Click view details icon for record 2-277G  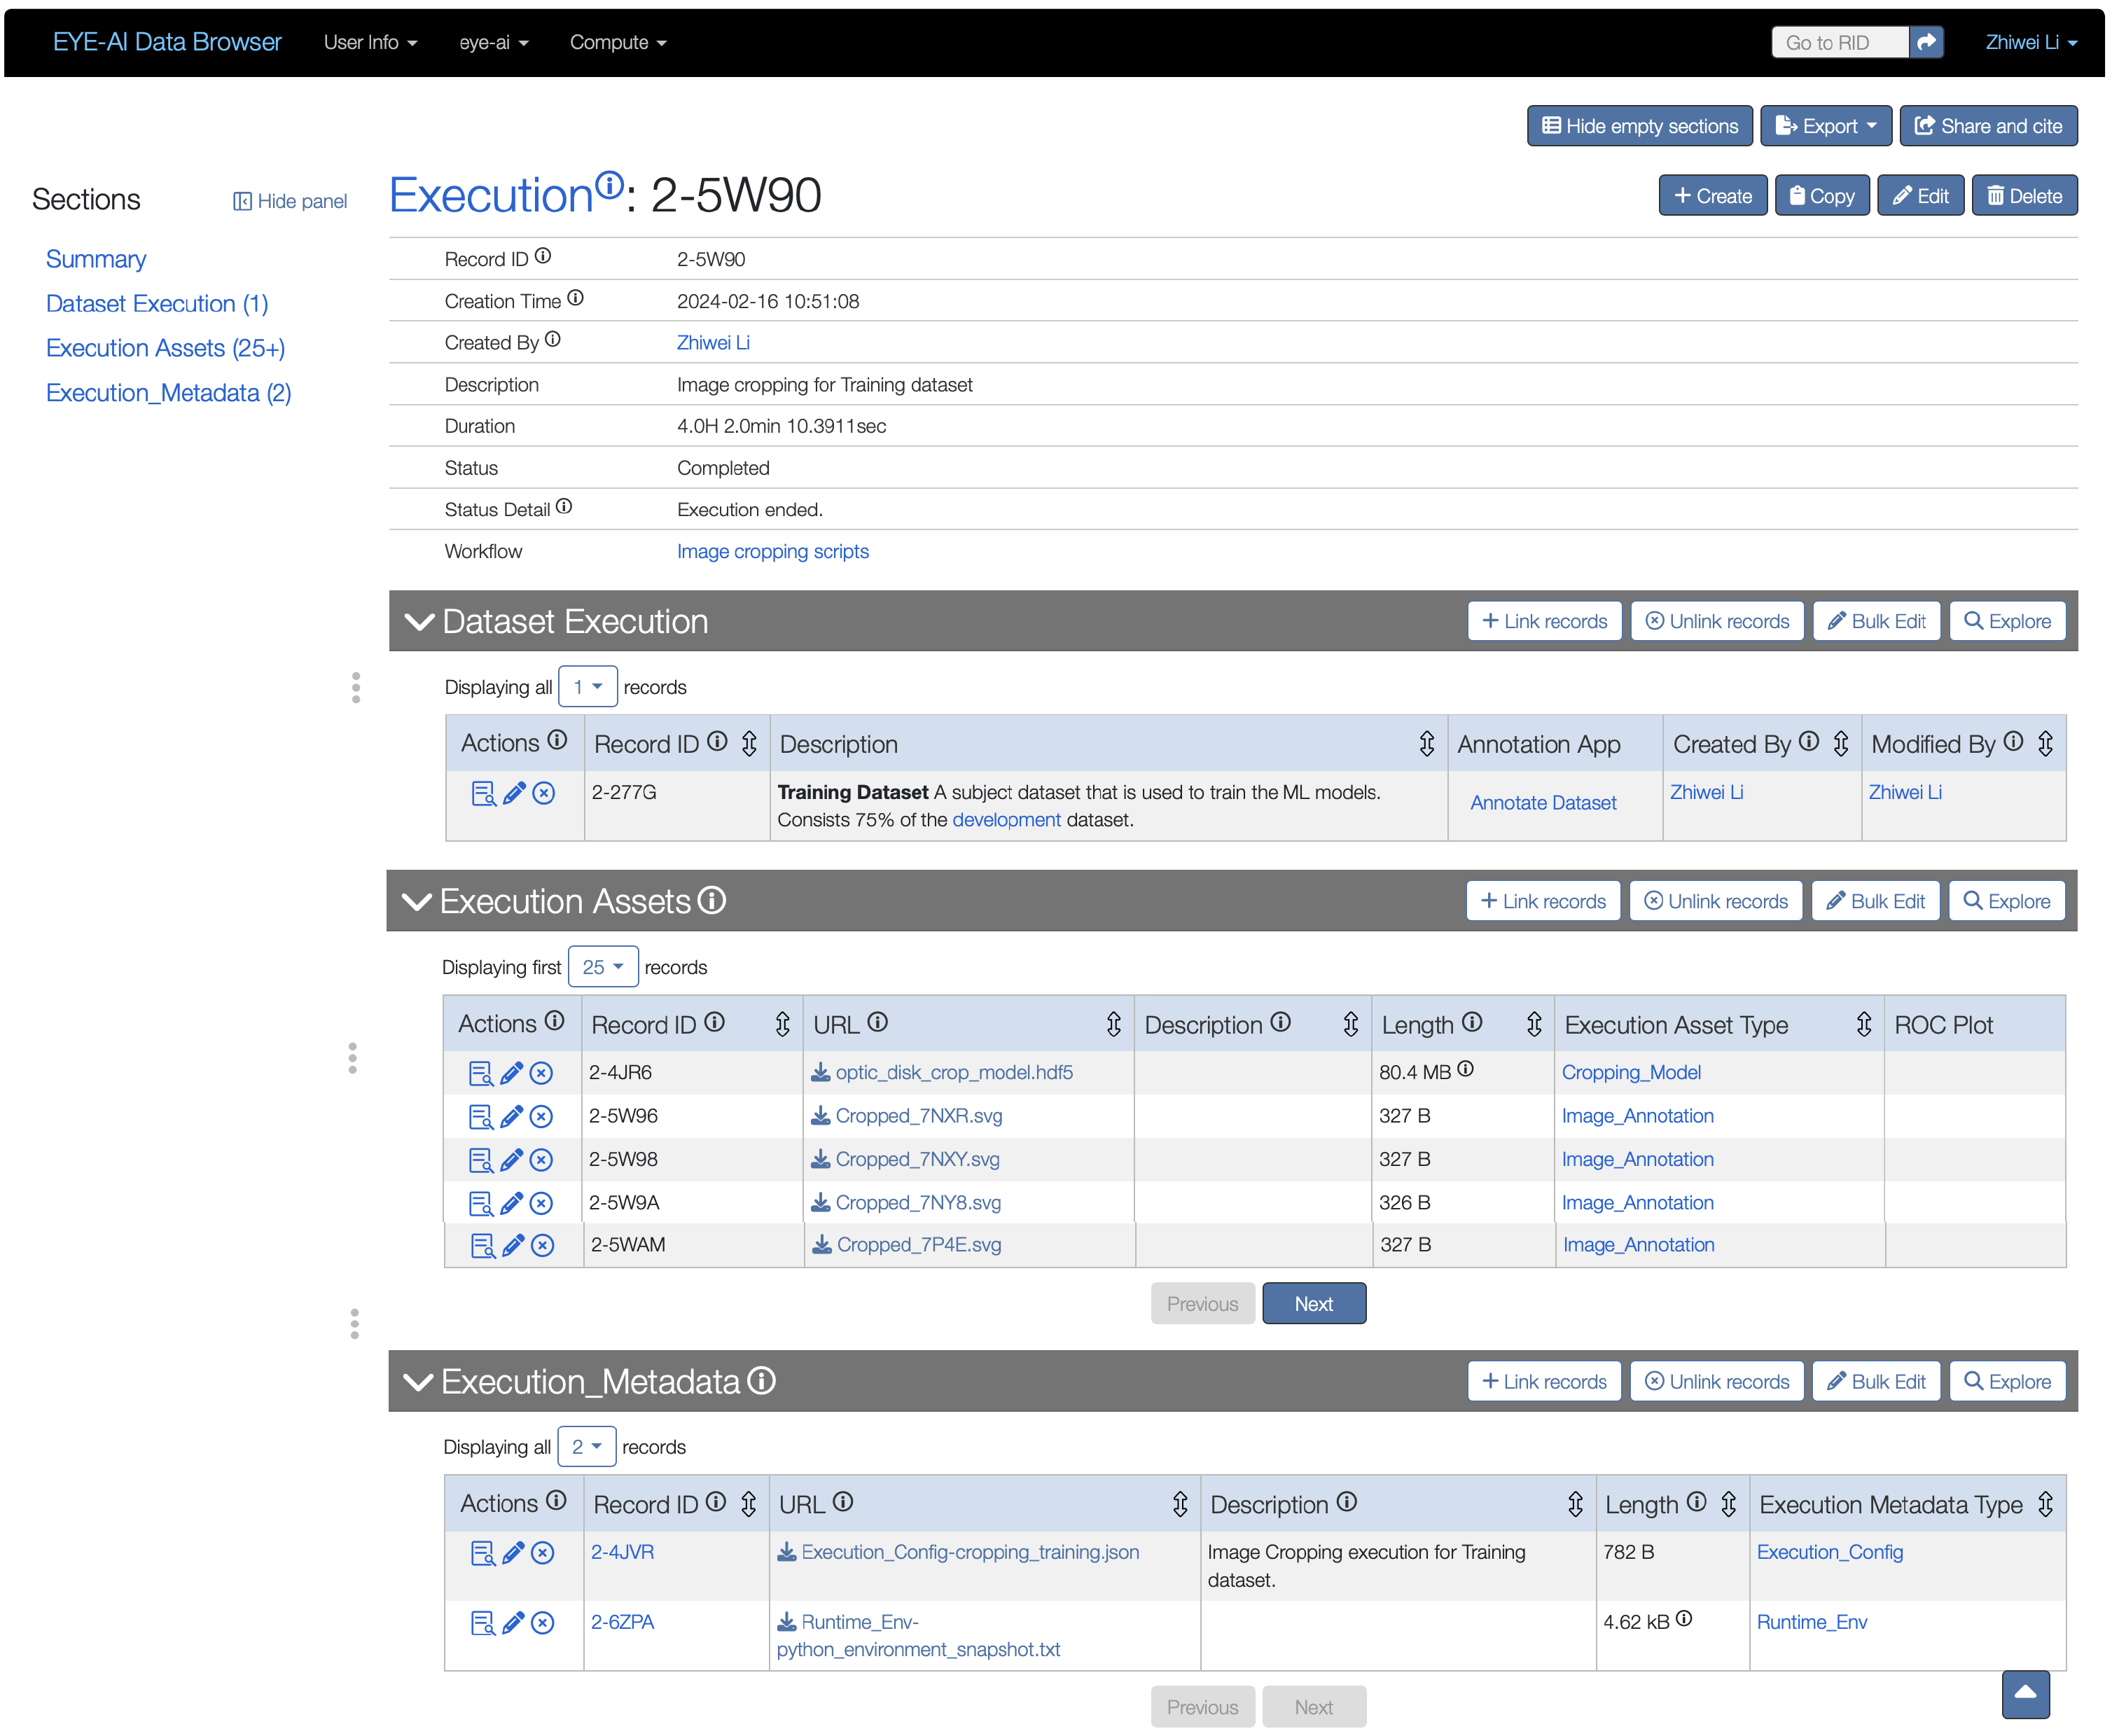click(x=483, y=794)
